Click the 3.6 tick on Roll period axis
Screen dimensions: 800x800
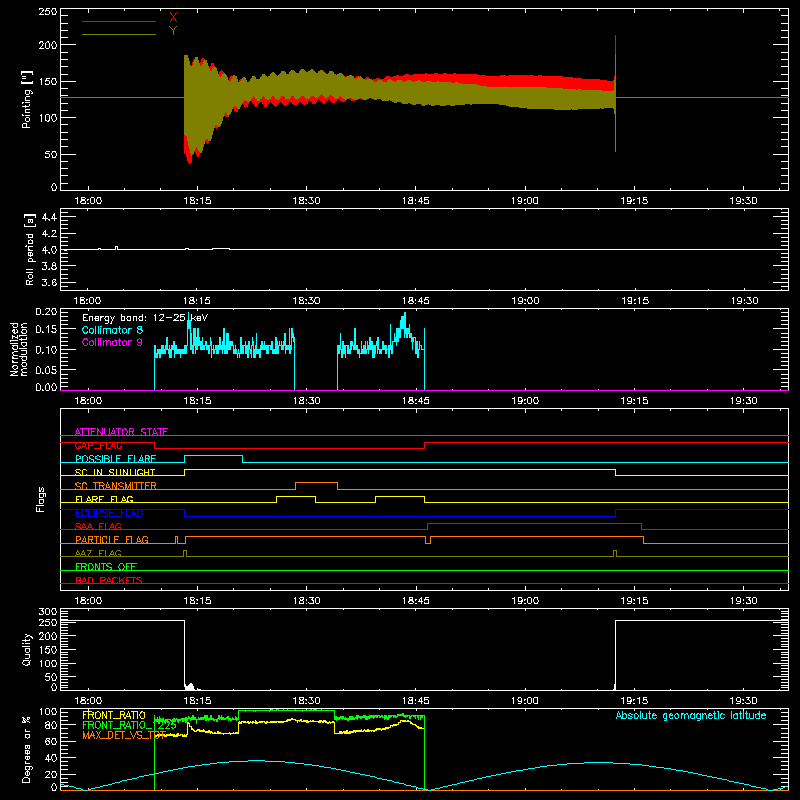49,283
